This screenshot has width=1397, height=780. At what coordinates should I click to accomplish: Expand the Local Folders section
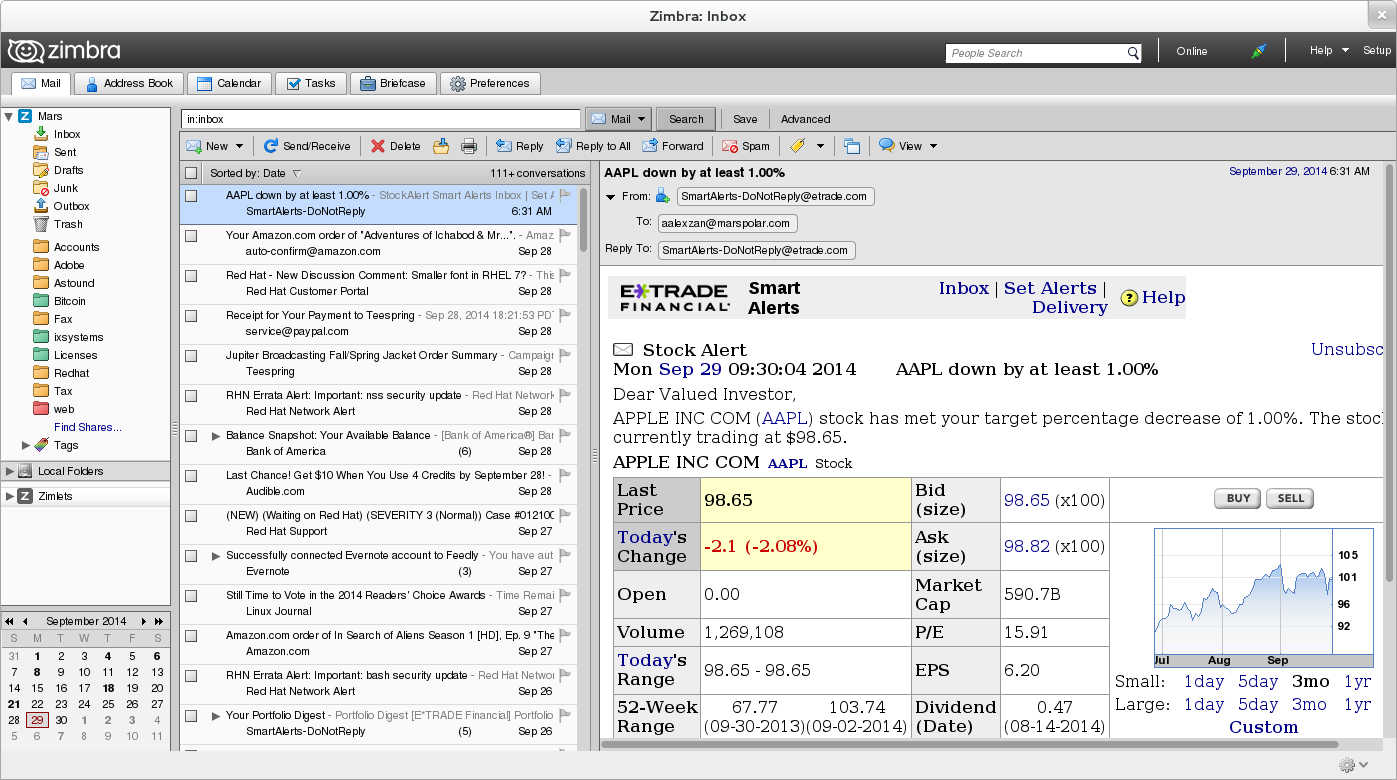coord(9,471)
